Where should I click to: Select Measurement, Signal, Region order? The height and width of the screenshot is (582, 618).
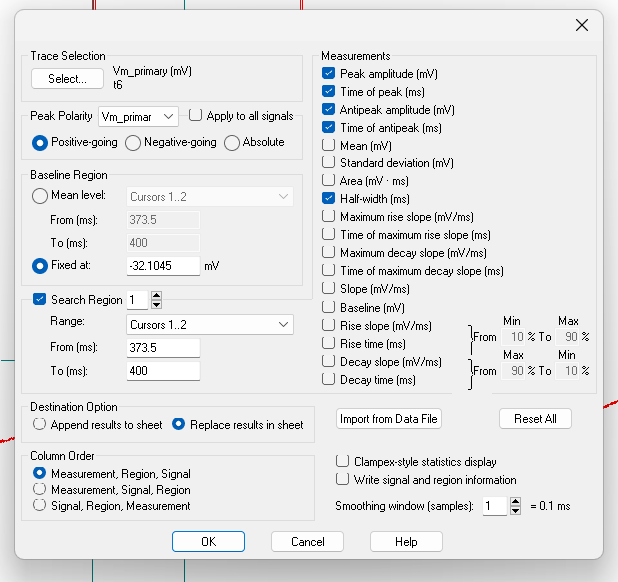39,489
